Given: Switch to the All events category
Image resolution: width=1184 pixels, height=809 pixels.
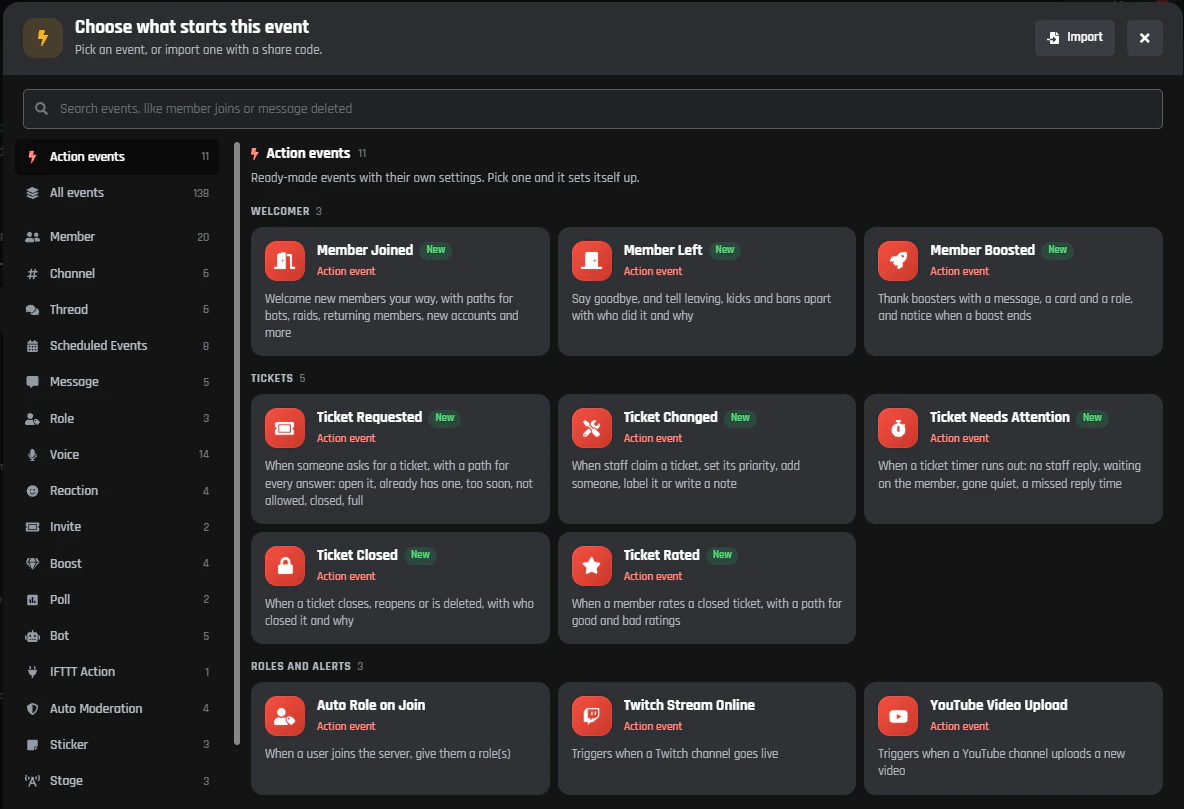Looking at the screenshot, I should pyautogui.click(x=117, y=193).
